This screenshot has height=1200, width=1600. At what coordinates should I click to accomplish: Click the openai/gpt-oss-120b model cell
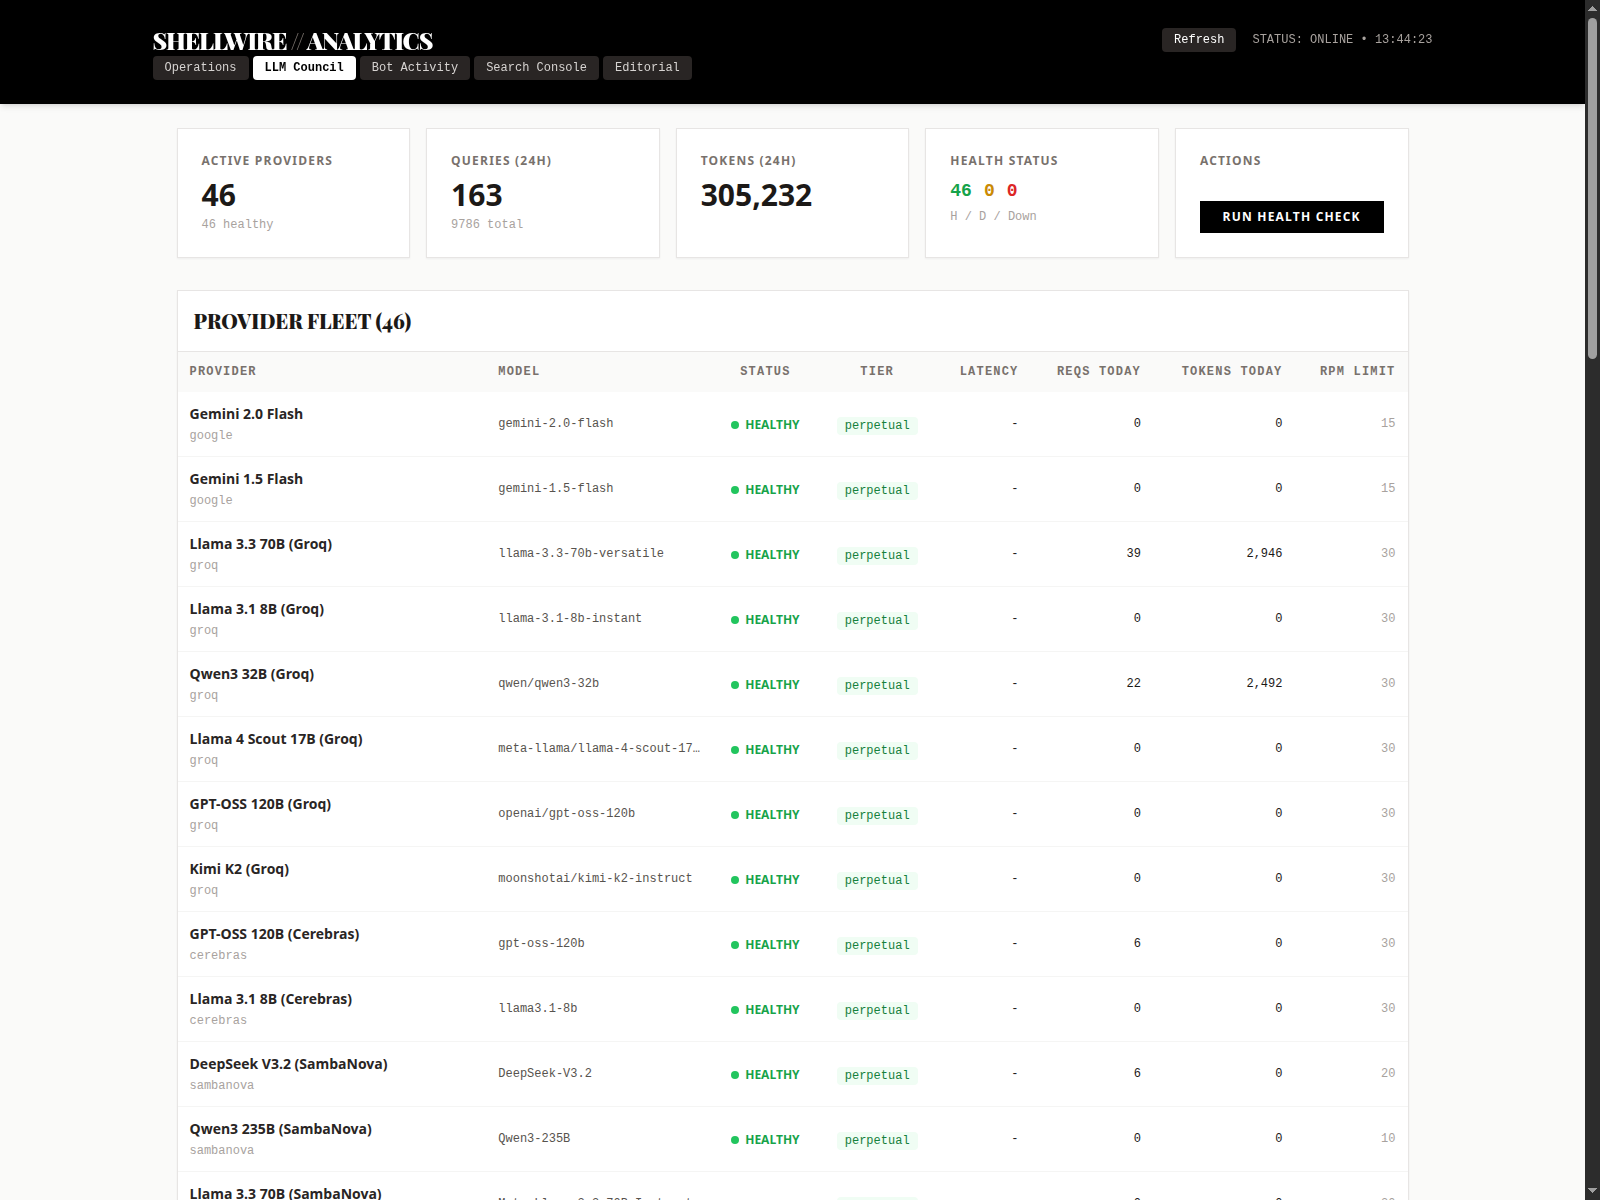point(566,813)
